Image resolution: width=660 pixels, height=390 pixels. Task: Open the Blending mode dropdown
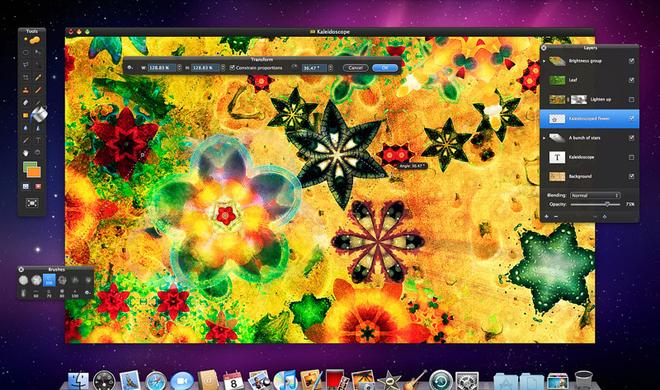(595, 195)
